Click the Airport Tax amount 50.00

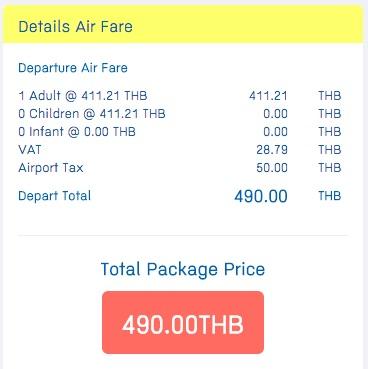tap(272, 168)
